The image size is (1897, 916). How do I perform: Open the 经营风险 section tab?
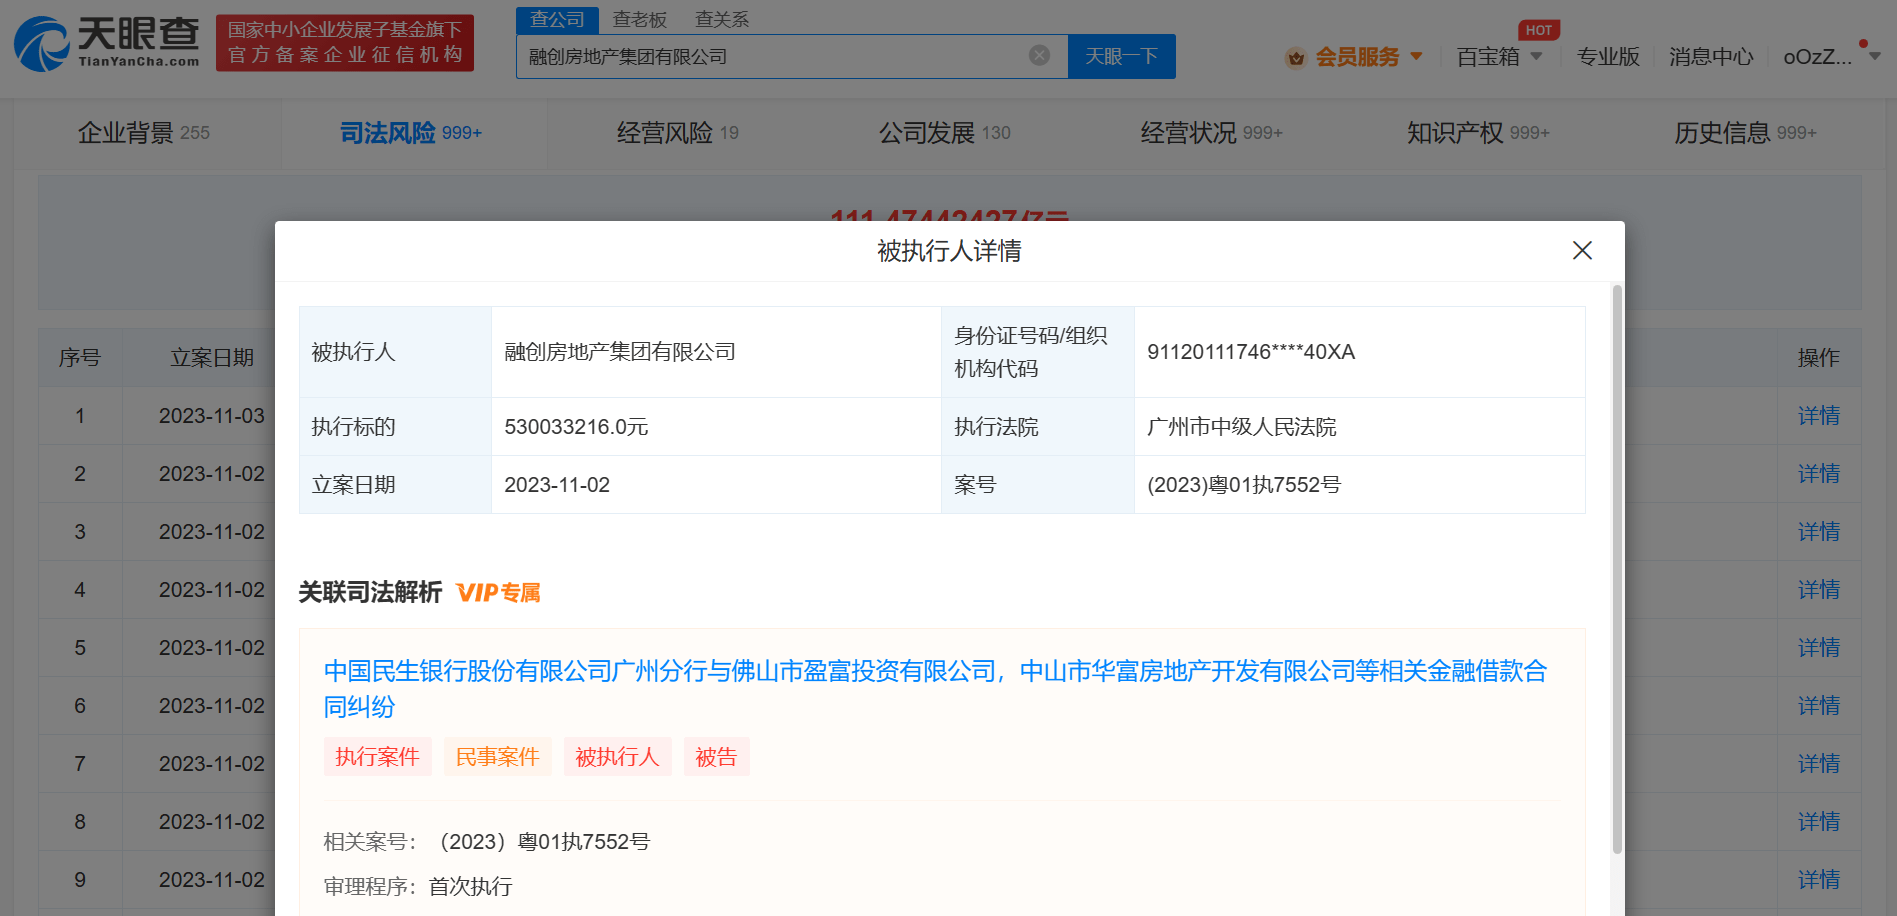(677, 133)
